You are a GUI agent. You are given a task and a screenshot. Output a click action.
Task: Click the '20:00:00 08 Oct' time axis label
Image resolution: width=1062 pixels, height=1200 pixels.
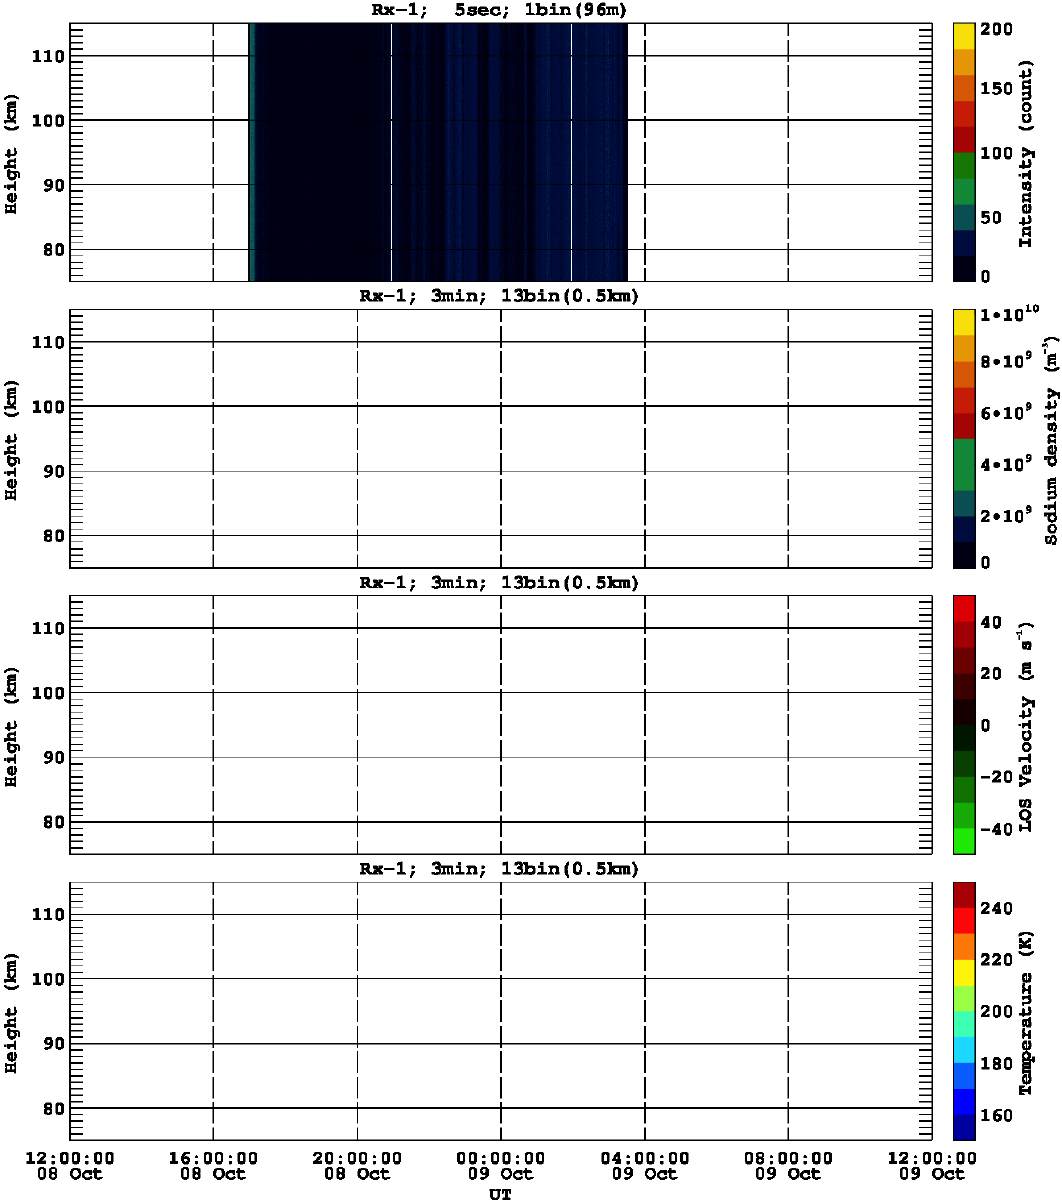(x=357, y=1164)
